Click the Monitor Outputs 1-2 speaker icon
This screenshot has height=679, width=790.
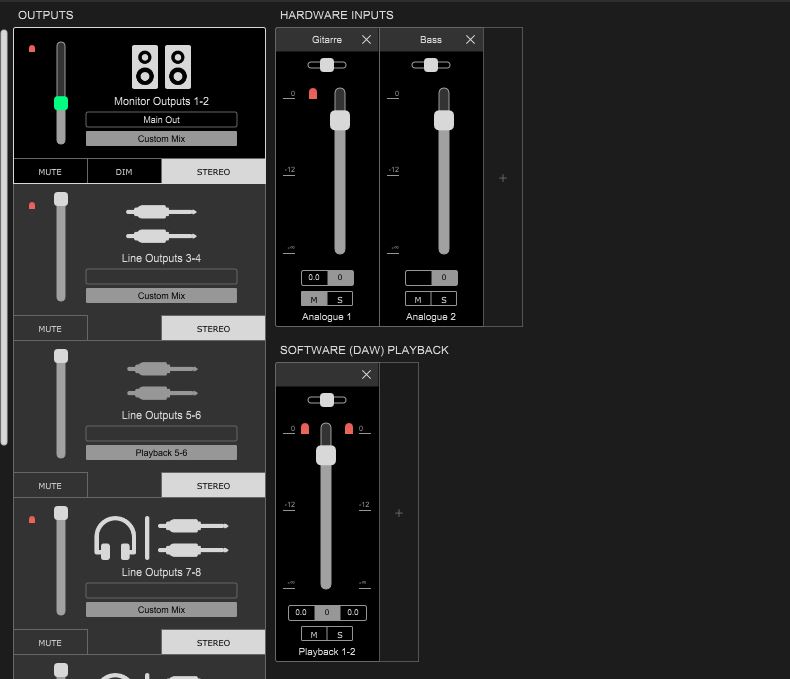161,67
